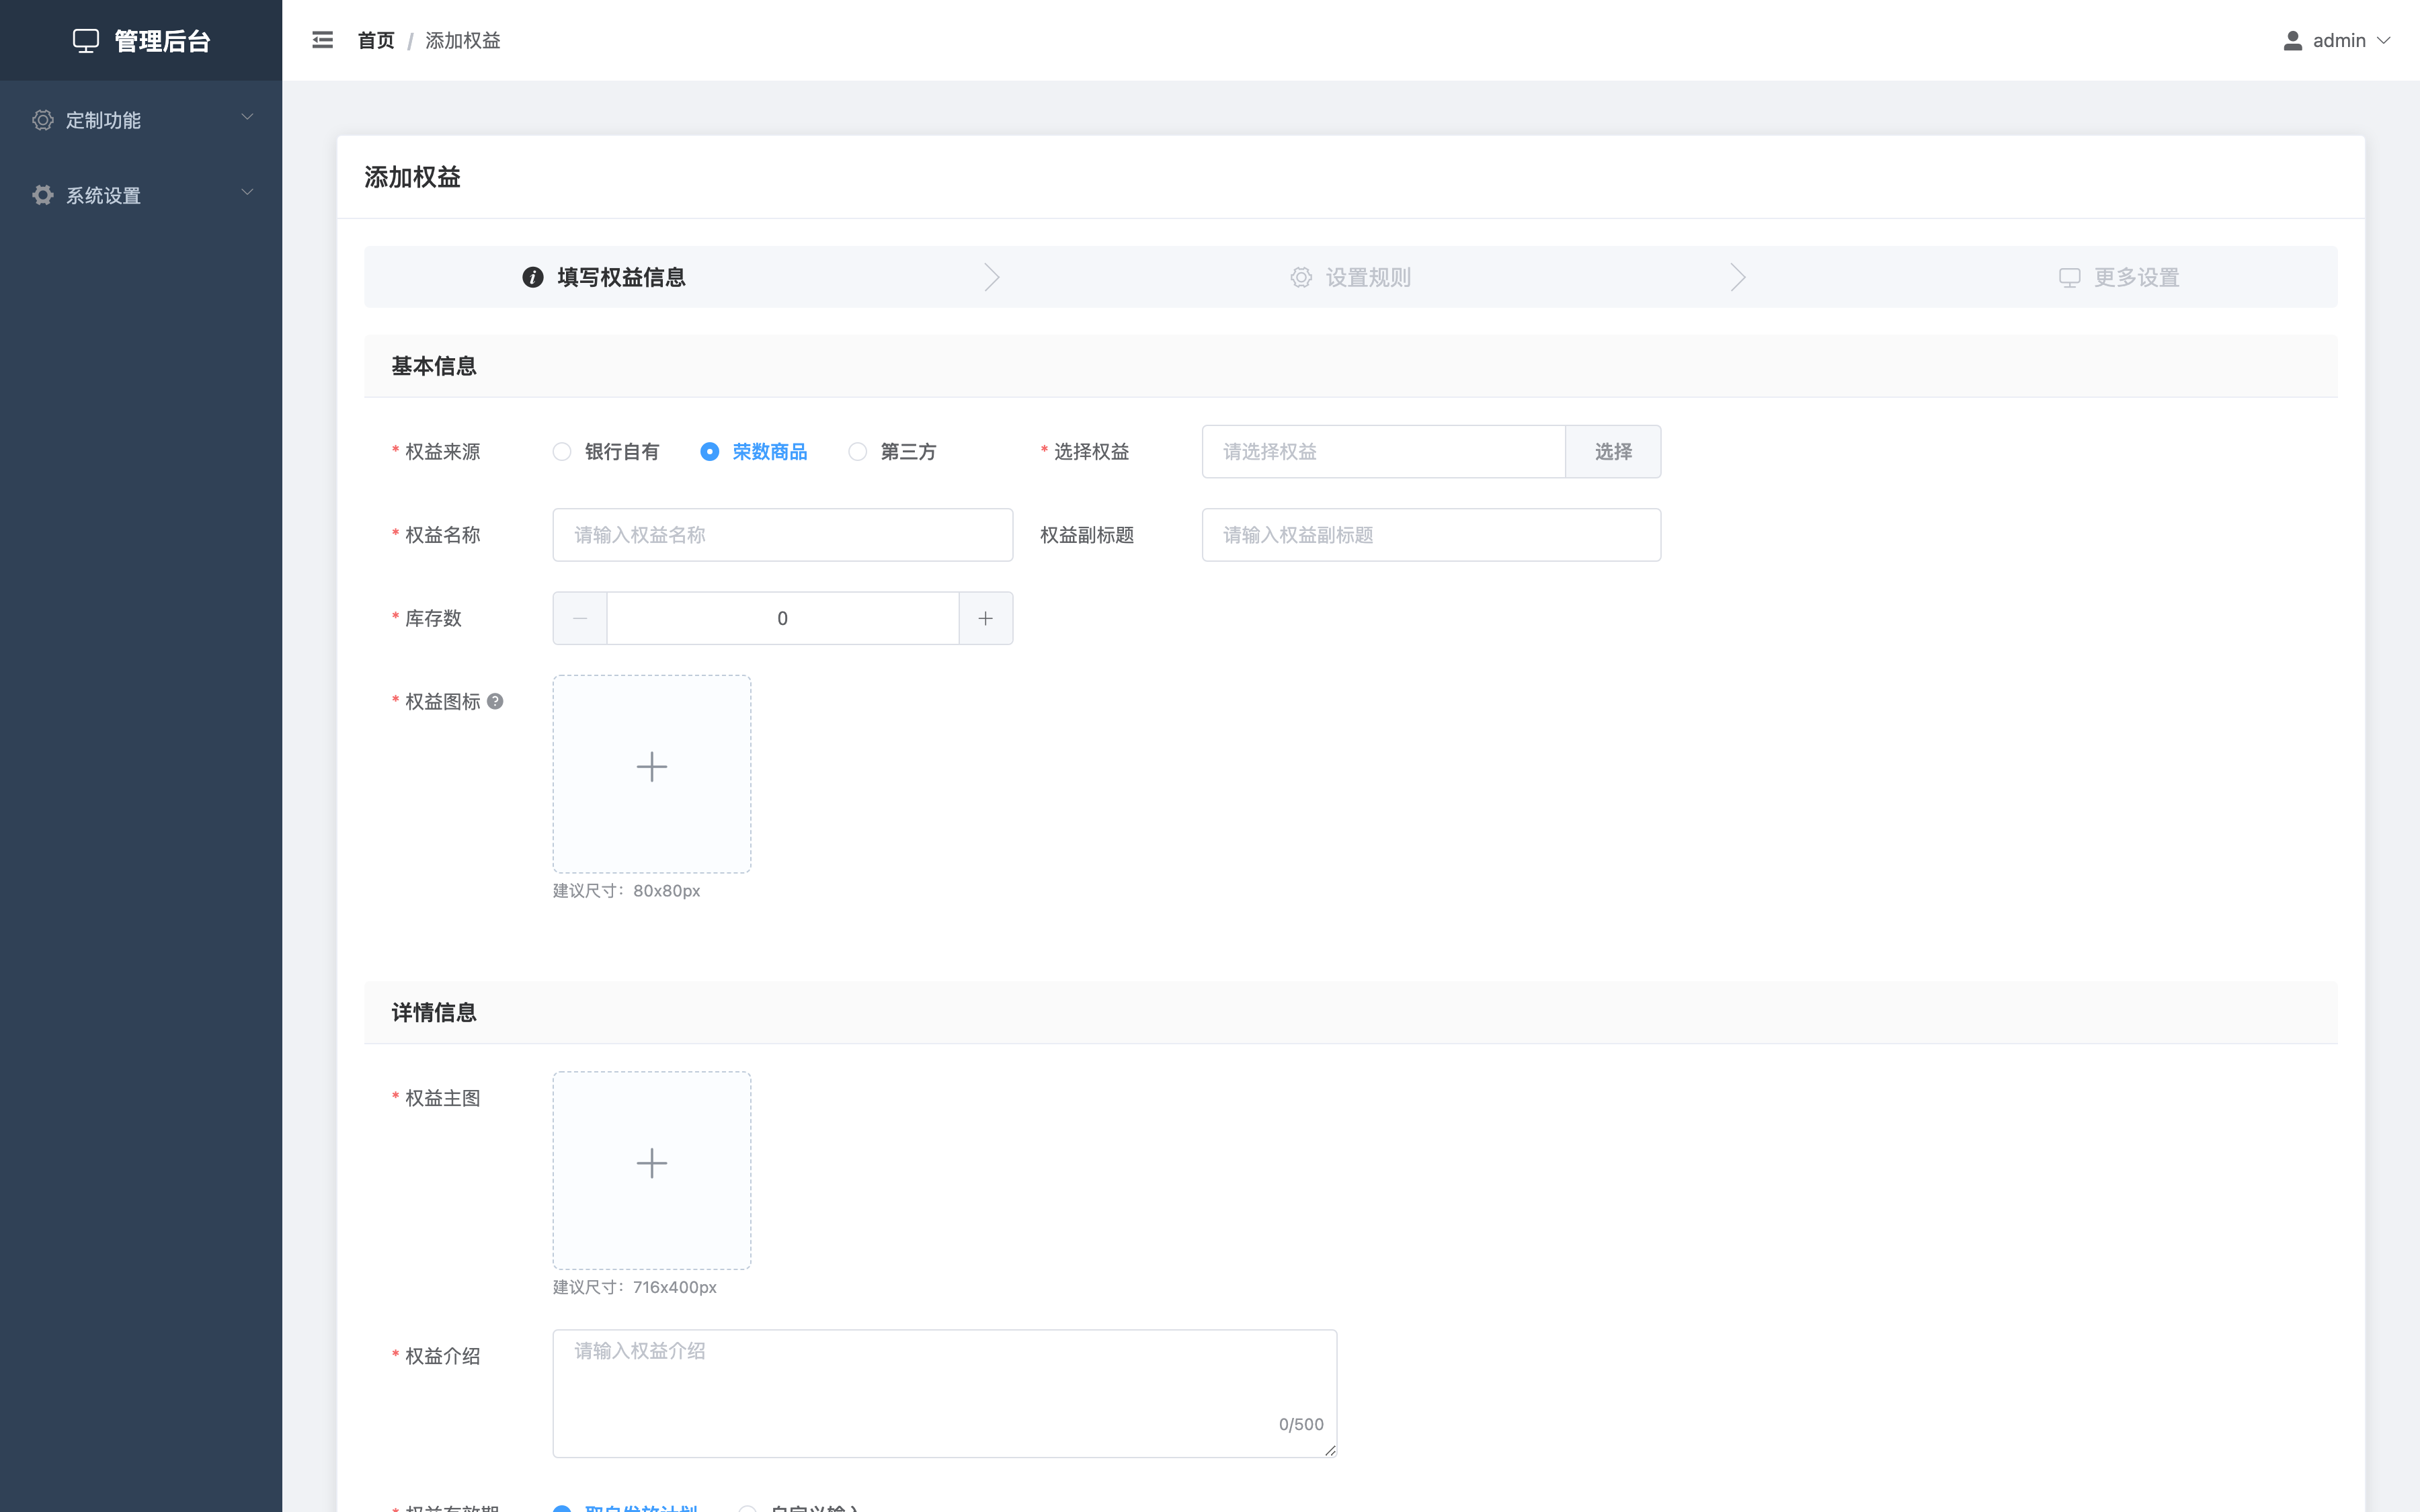Click the admin user avatar icon

point(2293,41)
